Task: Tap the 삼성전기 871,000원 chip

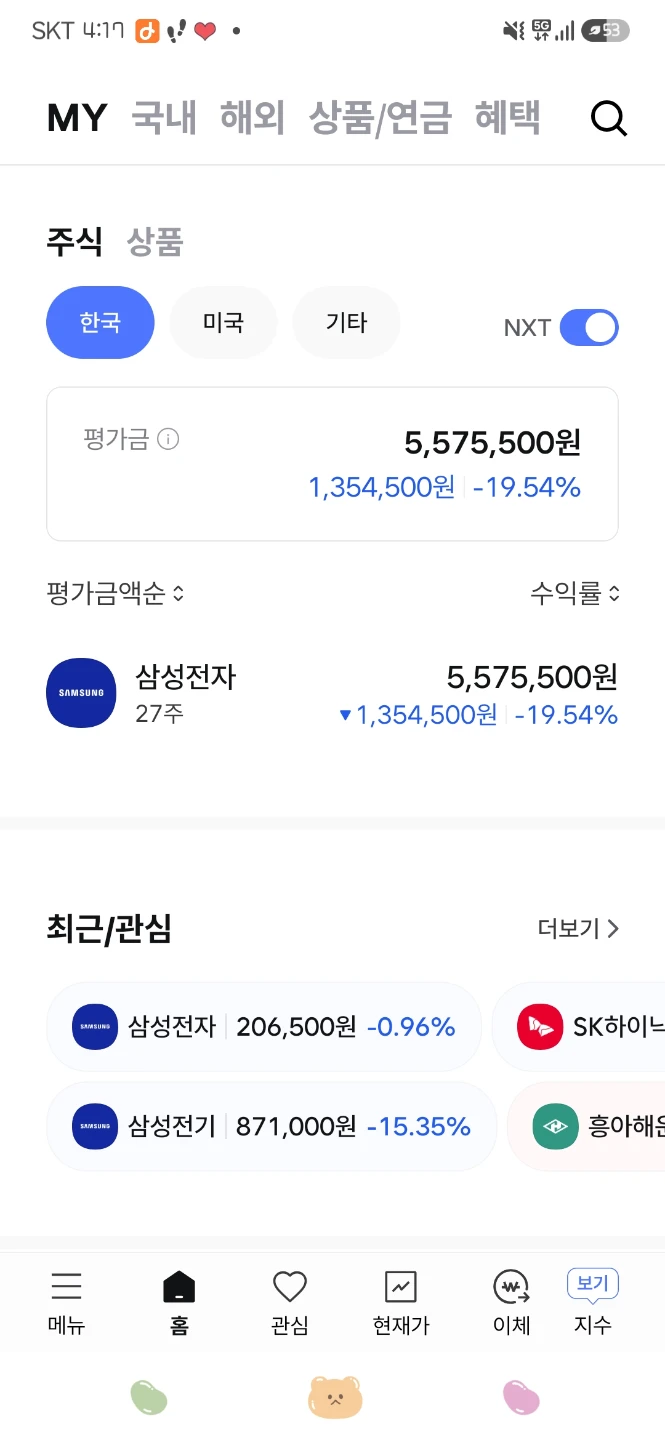Action: pyautogui.click(x=272, y=1127)
